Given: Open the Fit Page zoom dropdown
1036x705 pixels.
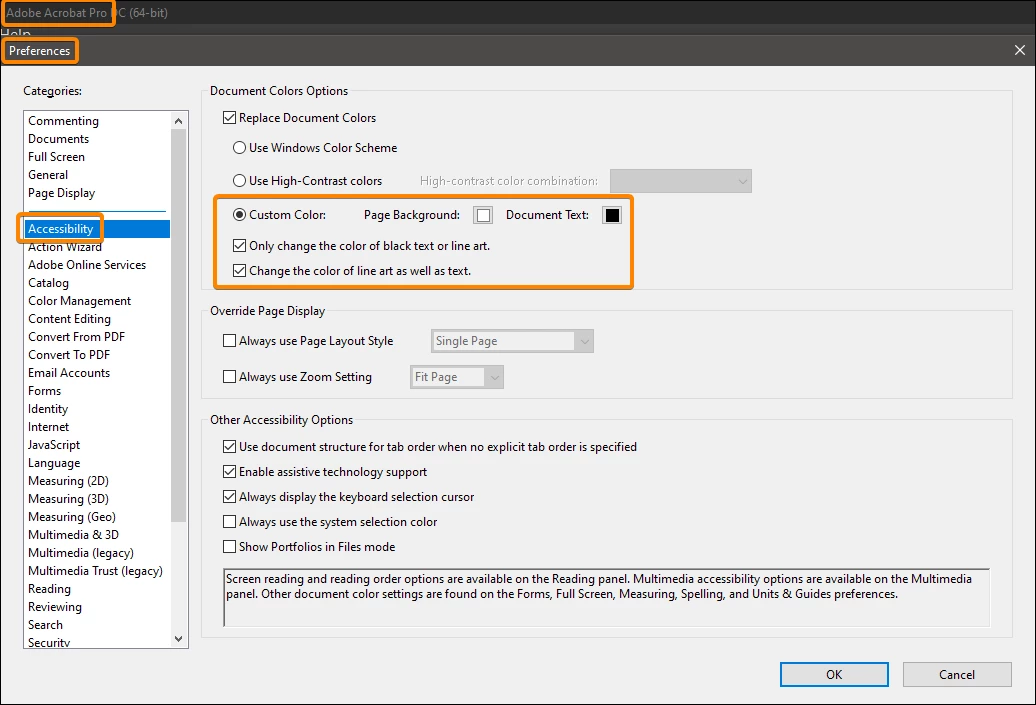Looking at the screenshot, I should [x=457, y=377].
